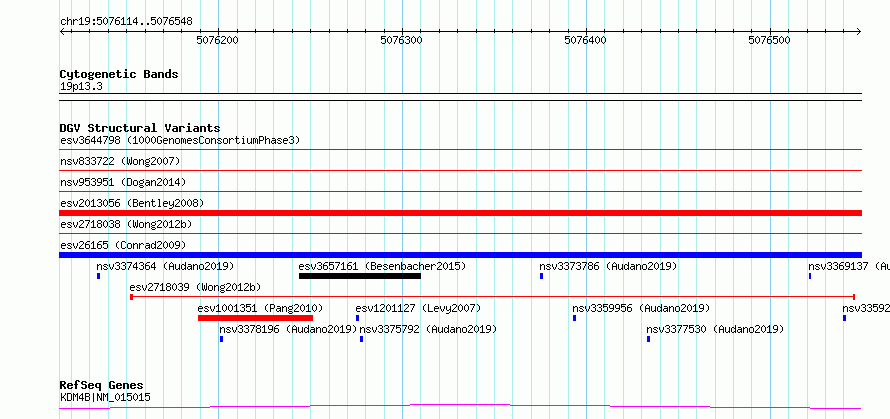Click the DGV Structural Variants track title
This screenshot has height=419, width=890.
[140, 128]
